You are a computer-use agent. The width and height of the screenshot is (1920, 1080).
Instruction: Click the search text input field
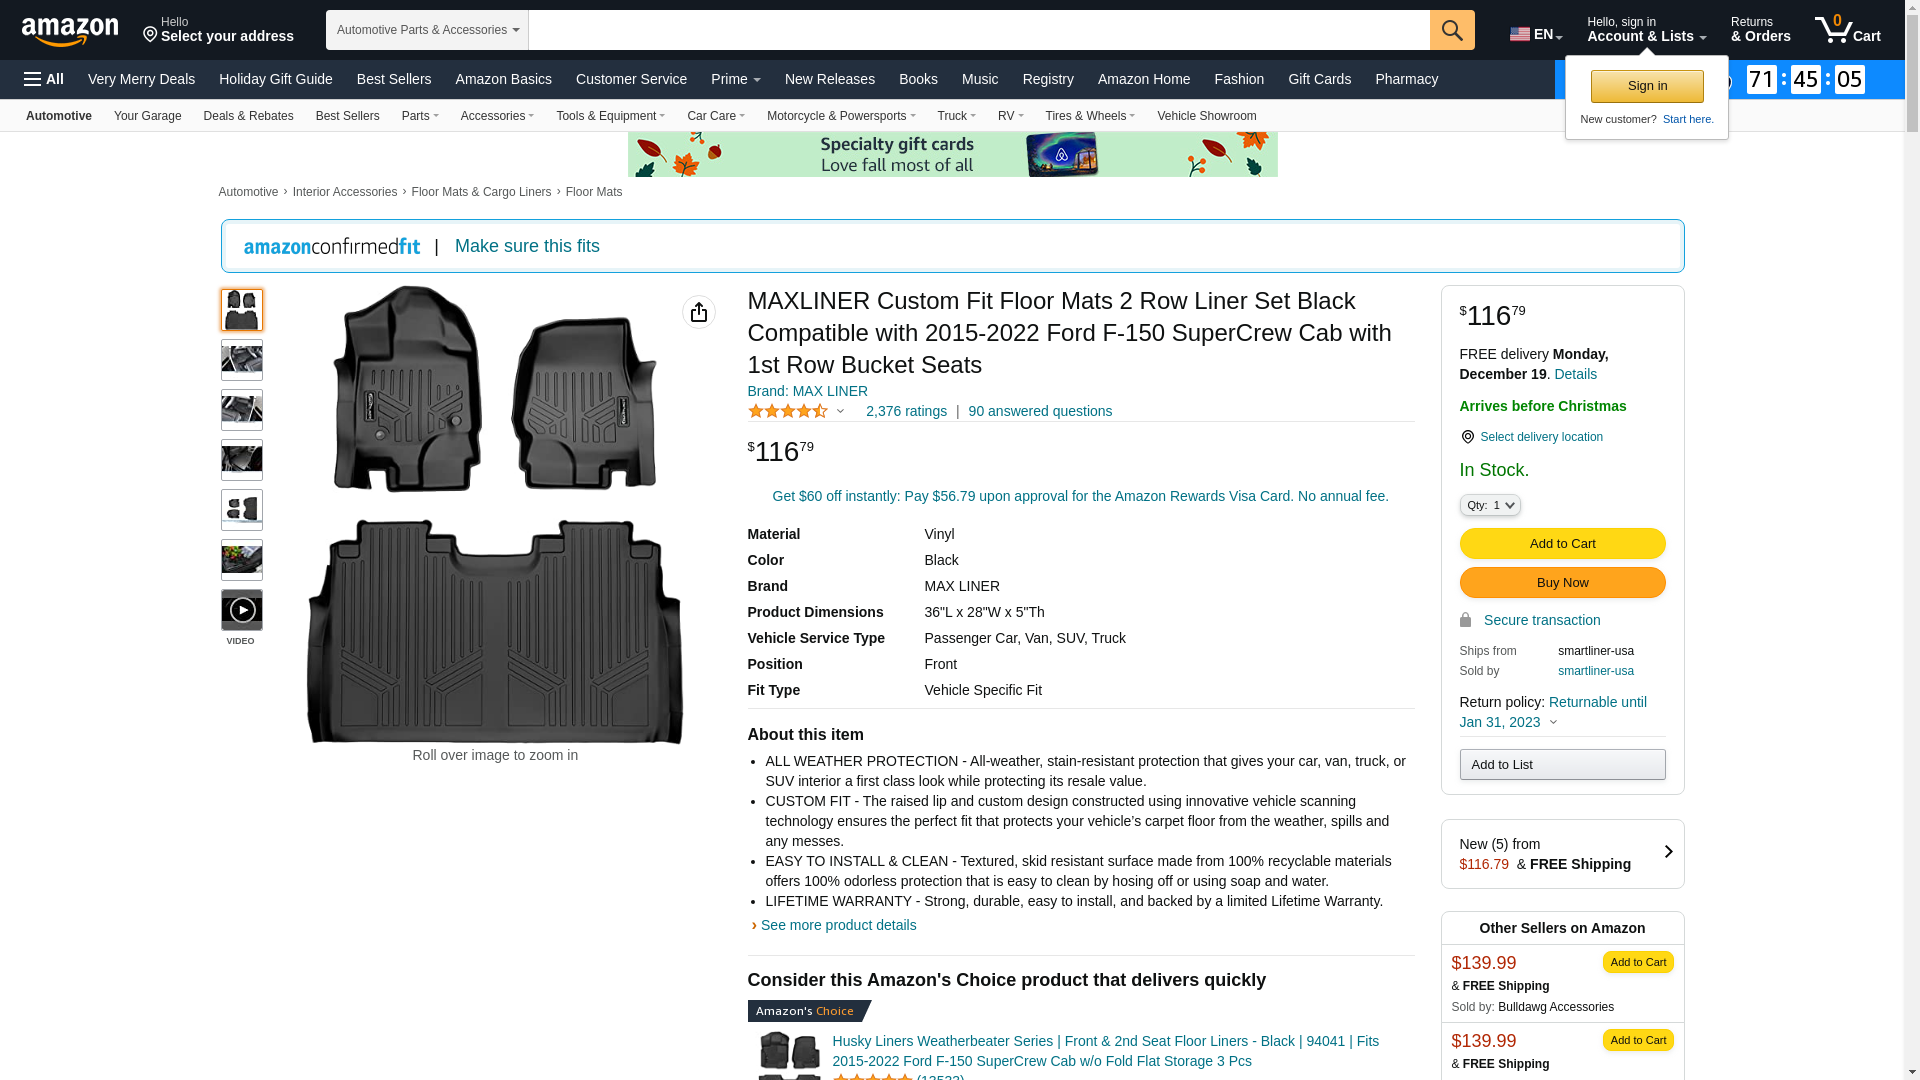[978, 30]
